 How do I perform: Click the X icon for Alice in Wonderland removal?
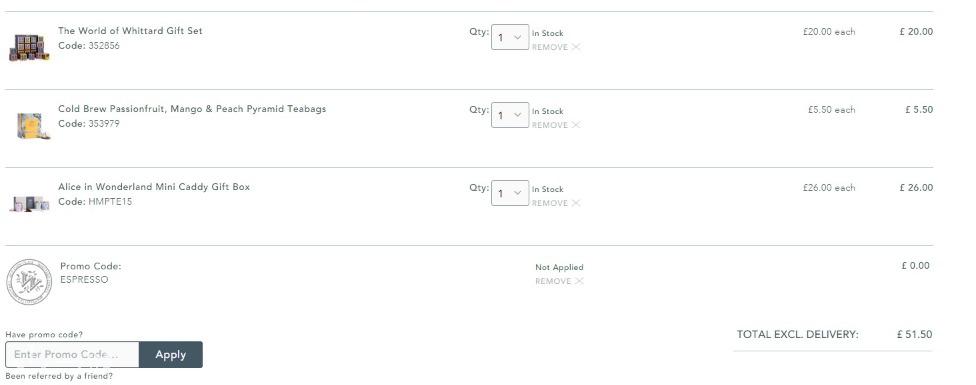pos(576,203)
